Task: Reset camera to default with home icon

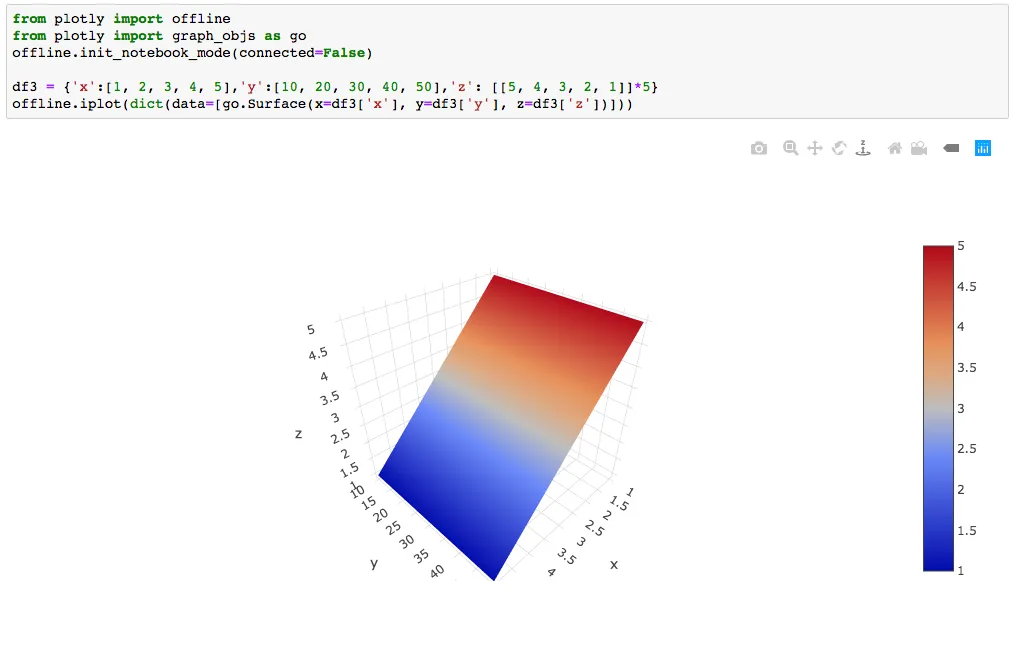Action: [x=895, y=149]
